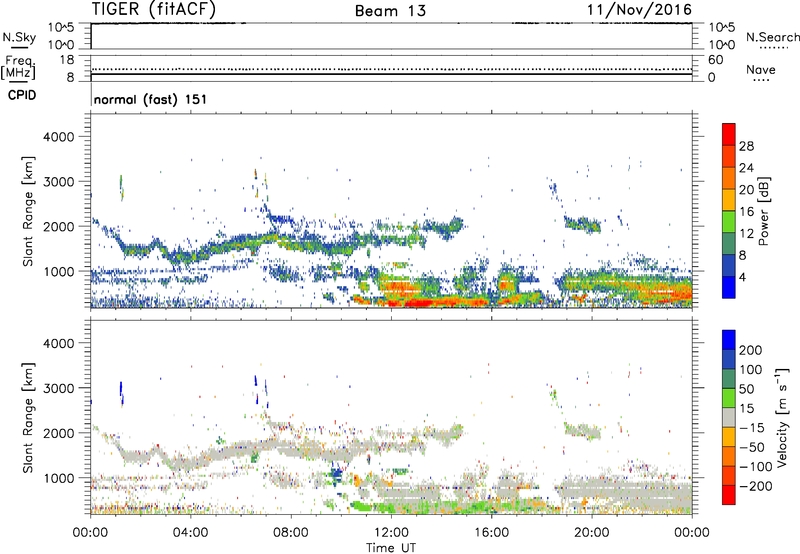Select the Beam 13 header label
The image size is (800, 554).
click(x=390, y=11)
